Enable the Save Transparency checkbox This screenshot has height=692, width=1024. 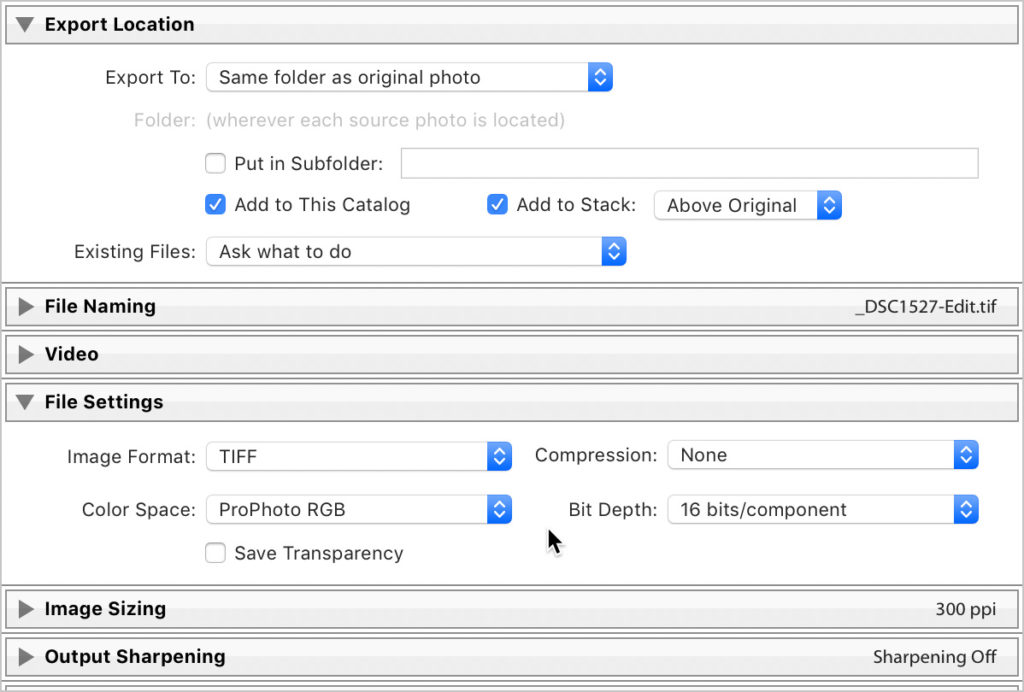[216, 553]
